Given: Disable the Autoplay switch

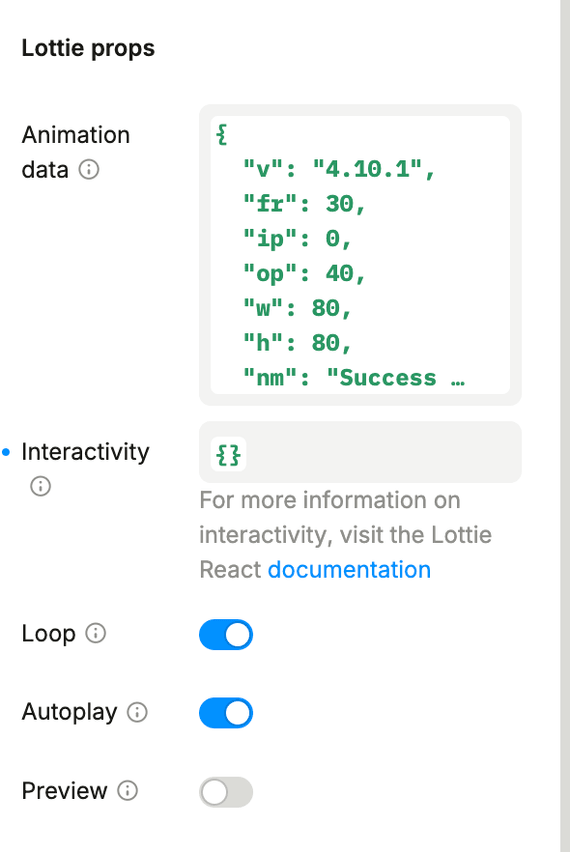Looking at the screenshot, I should (226, 713).
